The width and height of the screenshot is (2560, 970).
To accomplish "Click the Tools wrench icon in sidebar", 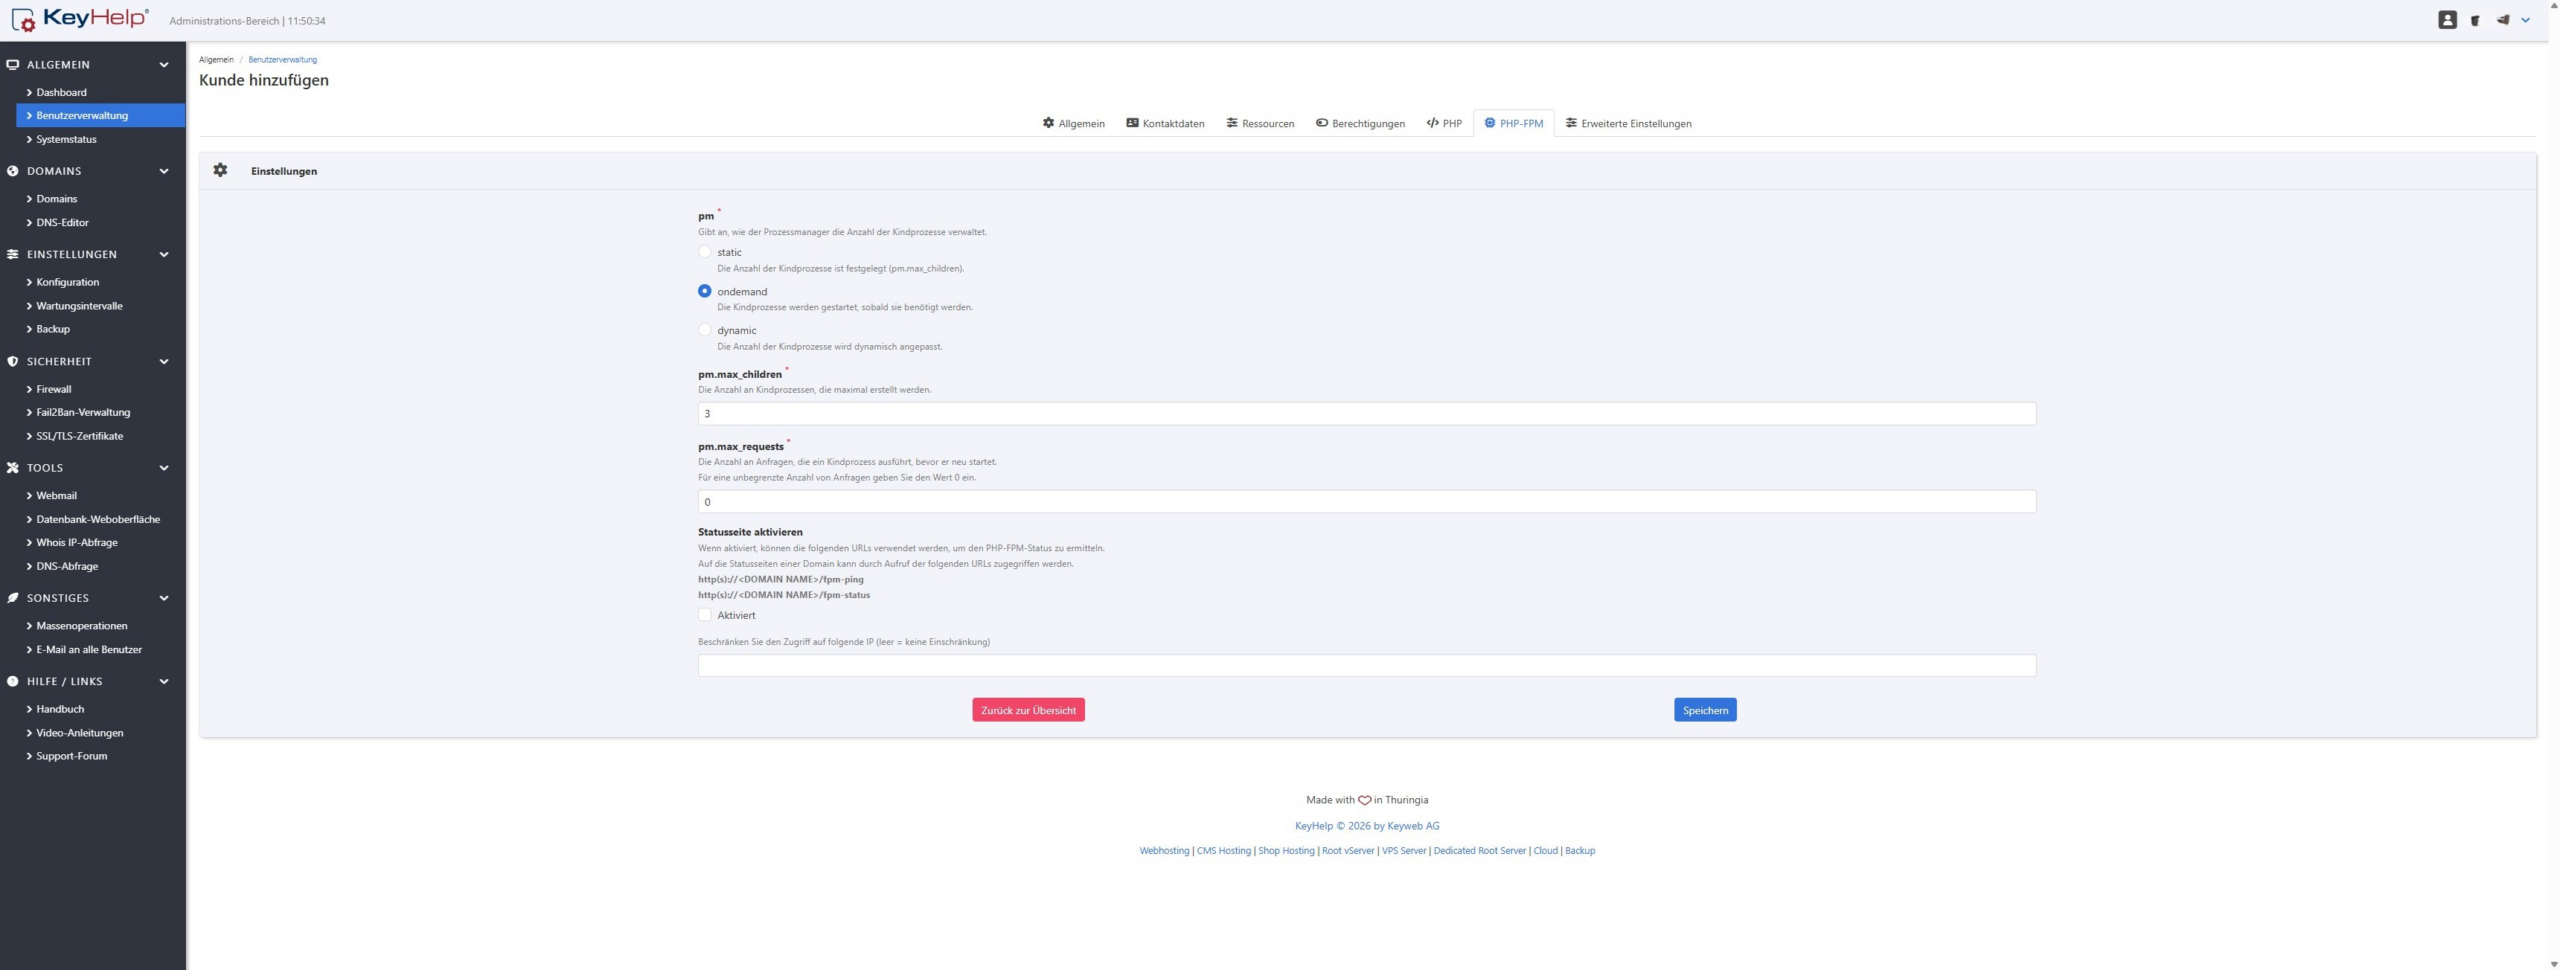I will pyautogui.click(x=13, y=468).
